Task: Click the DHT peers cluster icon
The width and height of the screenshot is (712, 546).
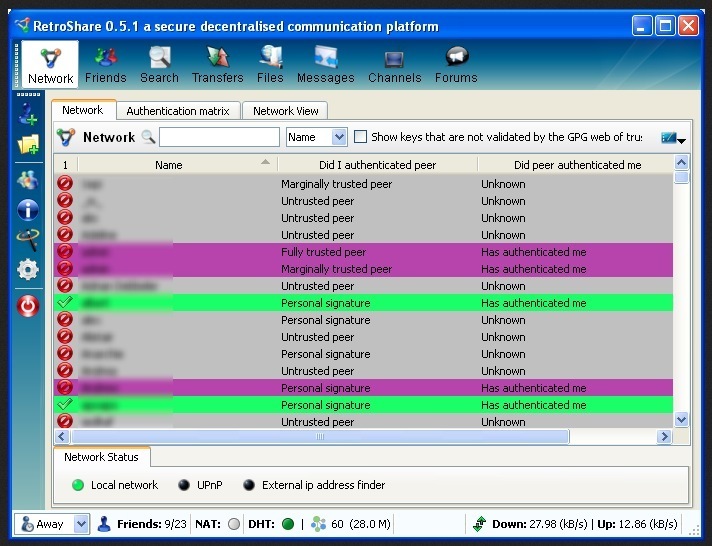Action: (318, 524)
